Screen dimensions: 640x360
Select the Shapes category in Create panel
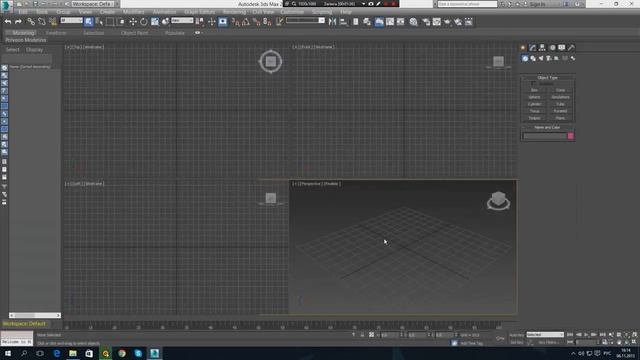point(533,58)
